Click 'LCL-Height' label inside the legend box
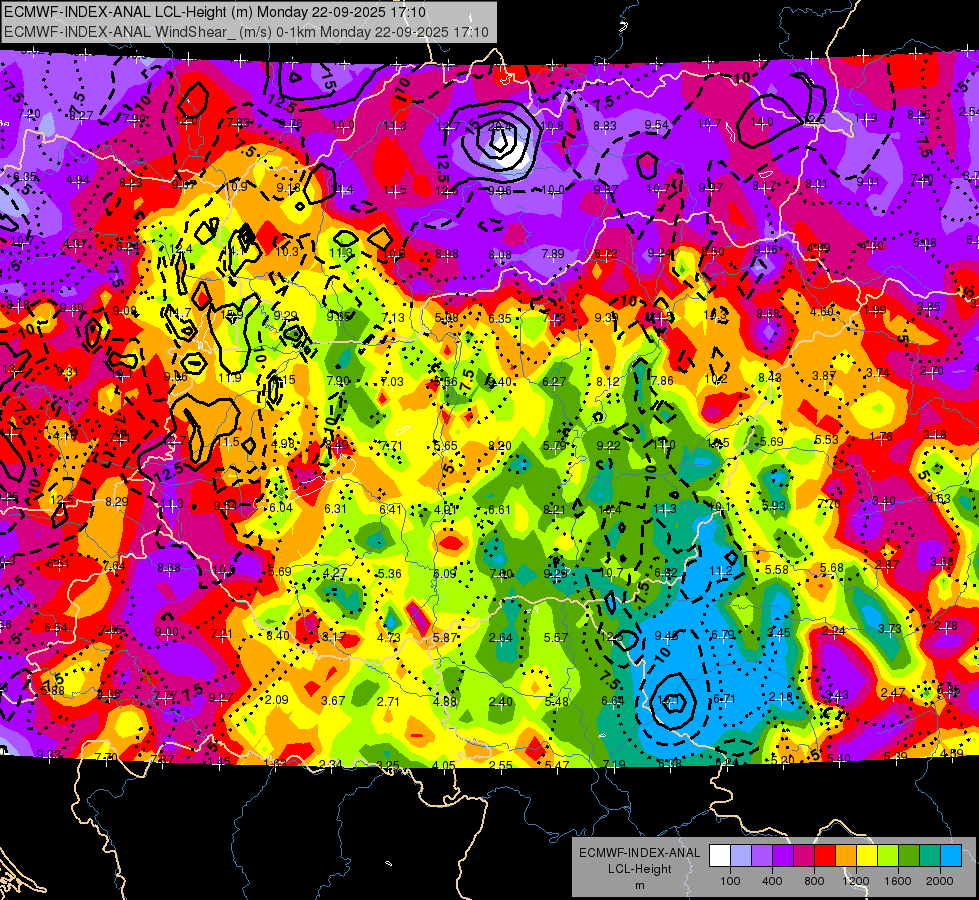Viewport: 979px width, 900px height. click(640, 869)
